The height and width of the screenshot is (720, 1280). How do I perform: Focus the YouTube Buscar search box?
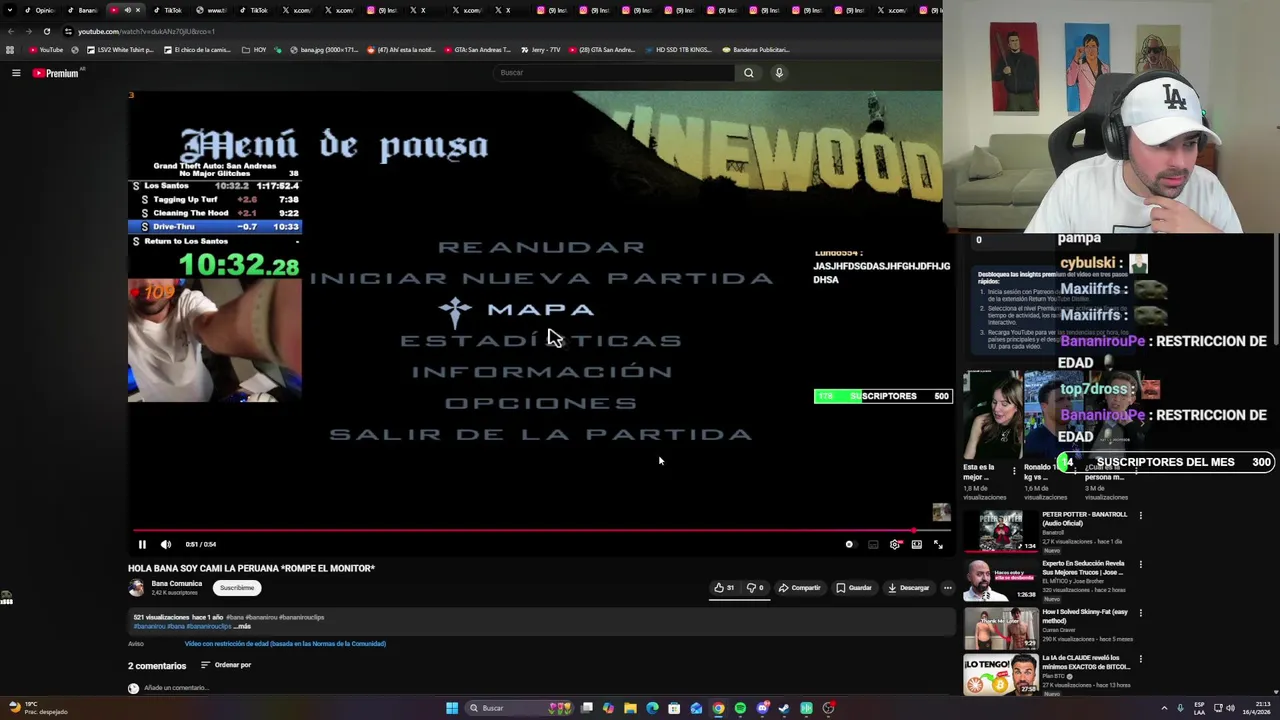coord(614,73)
